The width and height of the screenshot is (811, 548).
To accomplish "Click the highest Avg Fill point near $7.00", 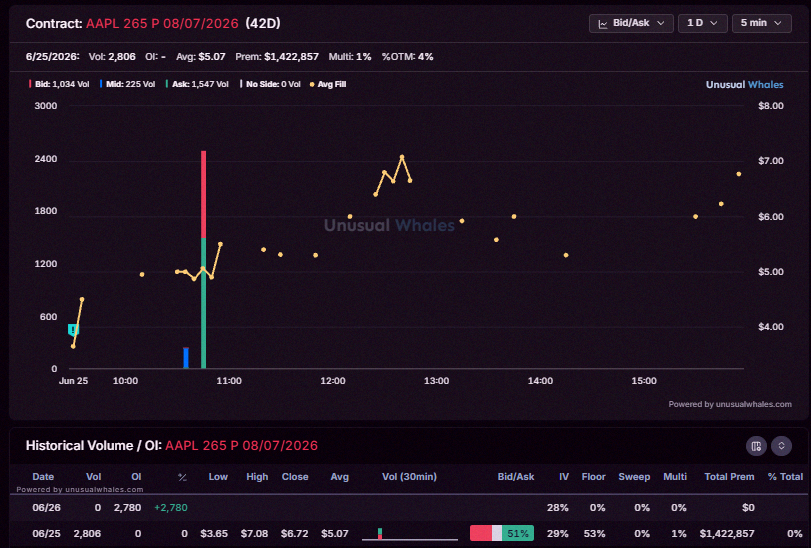I will 402,157.
